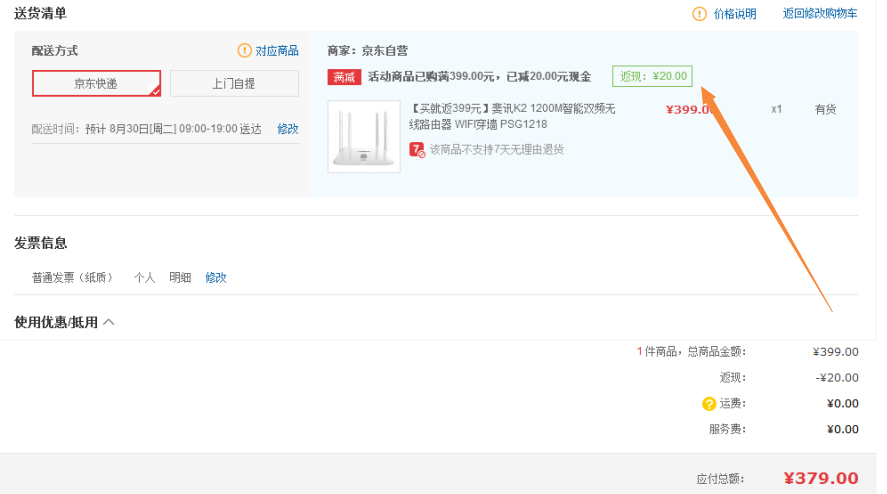This screenshot has width=887, height=494.
Task: Click the red 7-day no-return icon
Action: coord(417,149)
